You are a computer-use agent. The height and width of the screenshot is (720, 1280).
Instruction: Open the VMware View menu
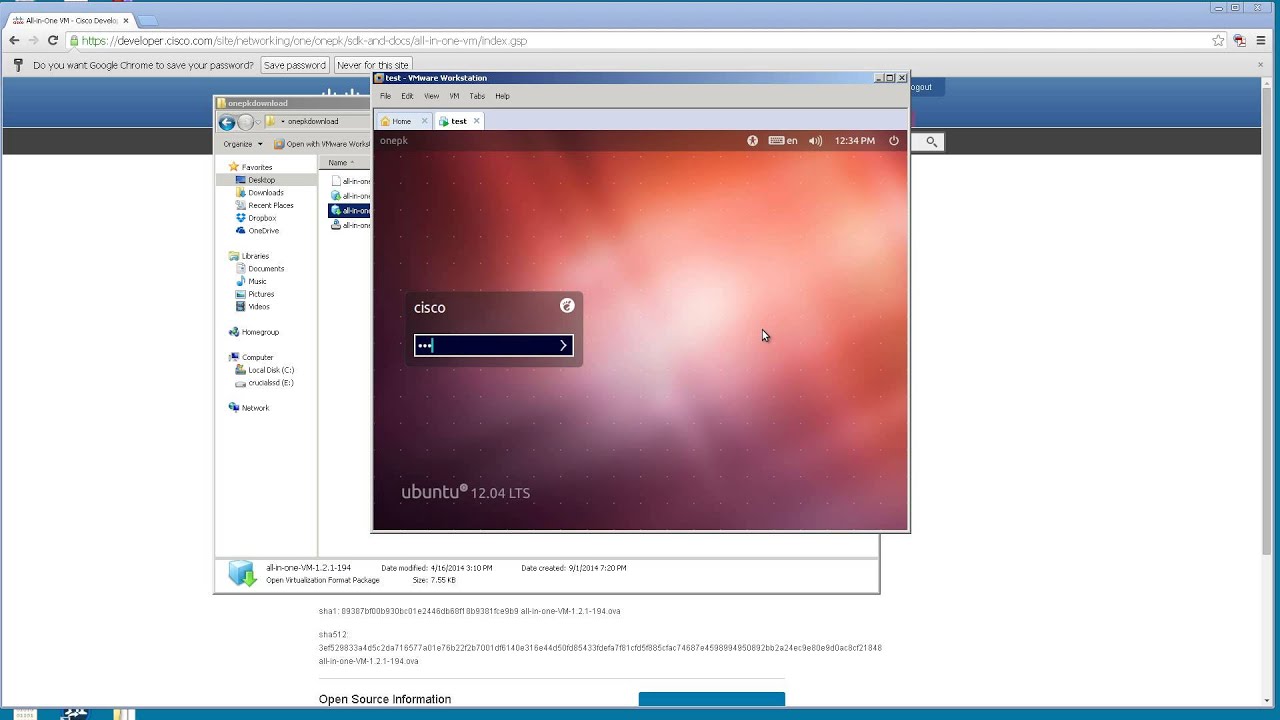pyautogui.click(x=431, y=96)
